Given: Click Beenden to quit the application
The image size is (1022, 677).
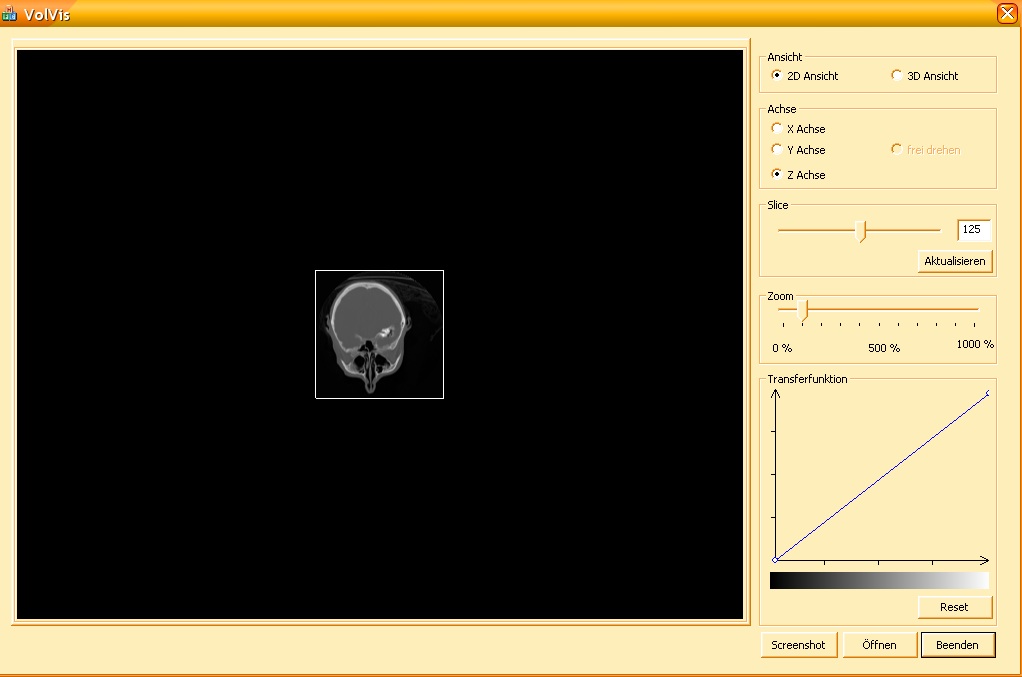Looking at the screenshot, I should coord(957,645).
